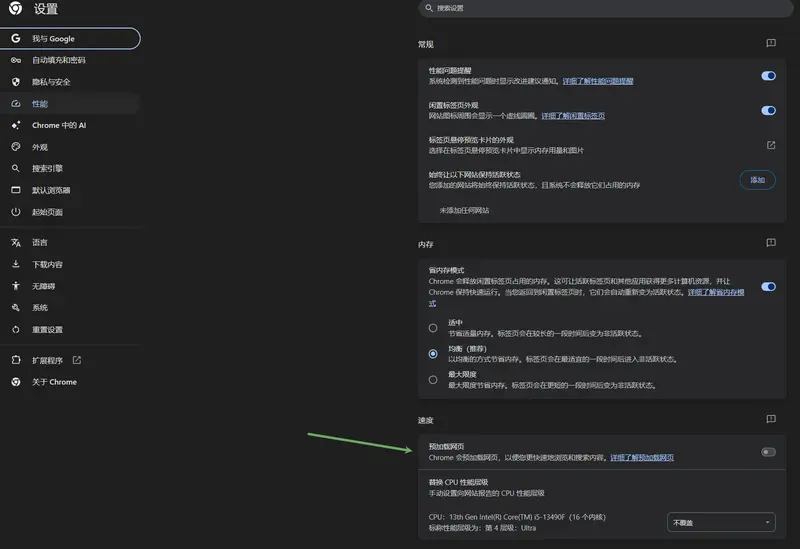This screenshot has width=800, height=549.
Task: Open the 不覆盖 CPU tier dropdown
Action: (721, 522)
